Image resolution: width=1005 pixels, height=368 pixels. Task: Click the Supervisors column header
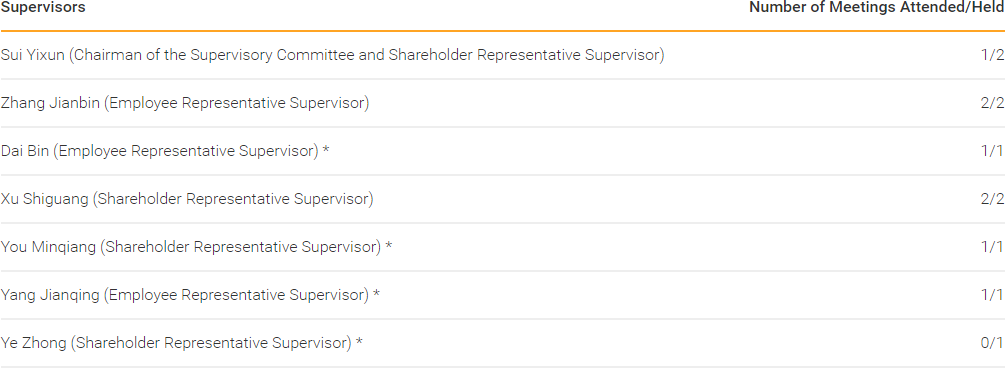[x=42, y=8]
